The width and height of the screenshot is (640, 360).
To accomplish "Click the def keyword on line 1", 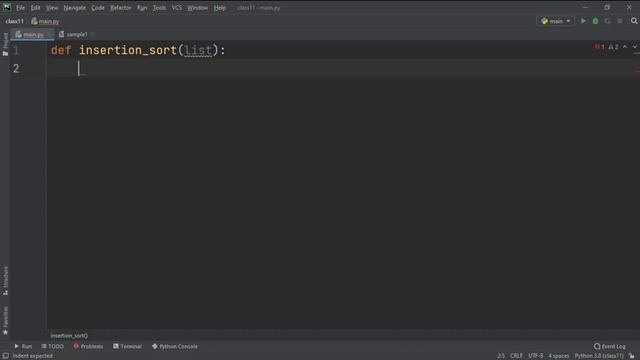I will pyautogui.click(x=61, y=50).
